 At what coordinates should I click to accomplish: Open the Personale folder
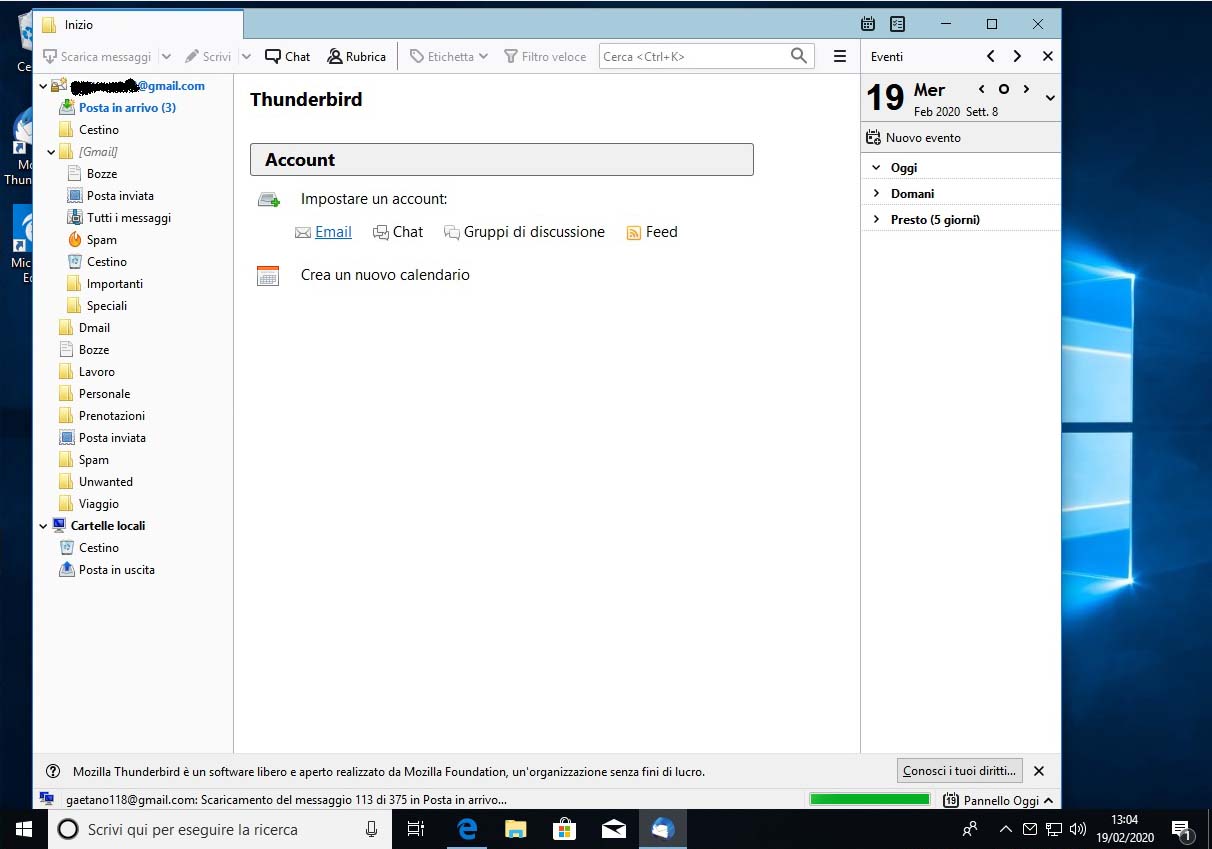[x=104, y=394]
